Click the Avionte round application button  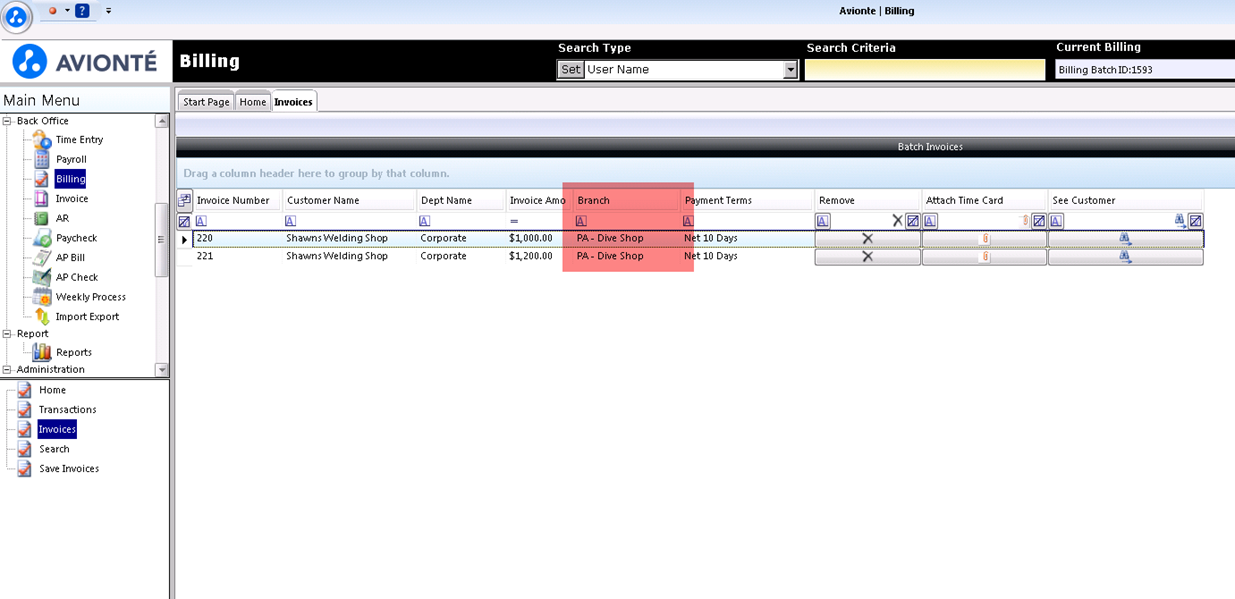tap(17, 17)
